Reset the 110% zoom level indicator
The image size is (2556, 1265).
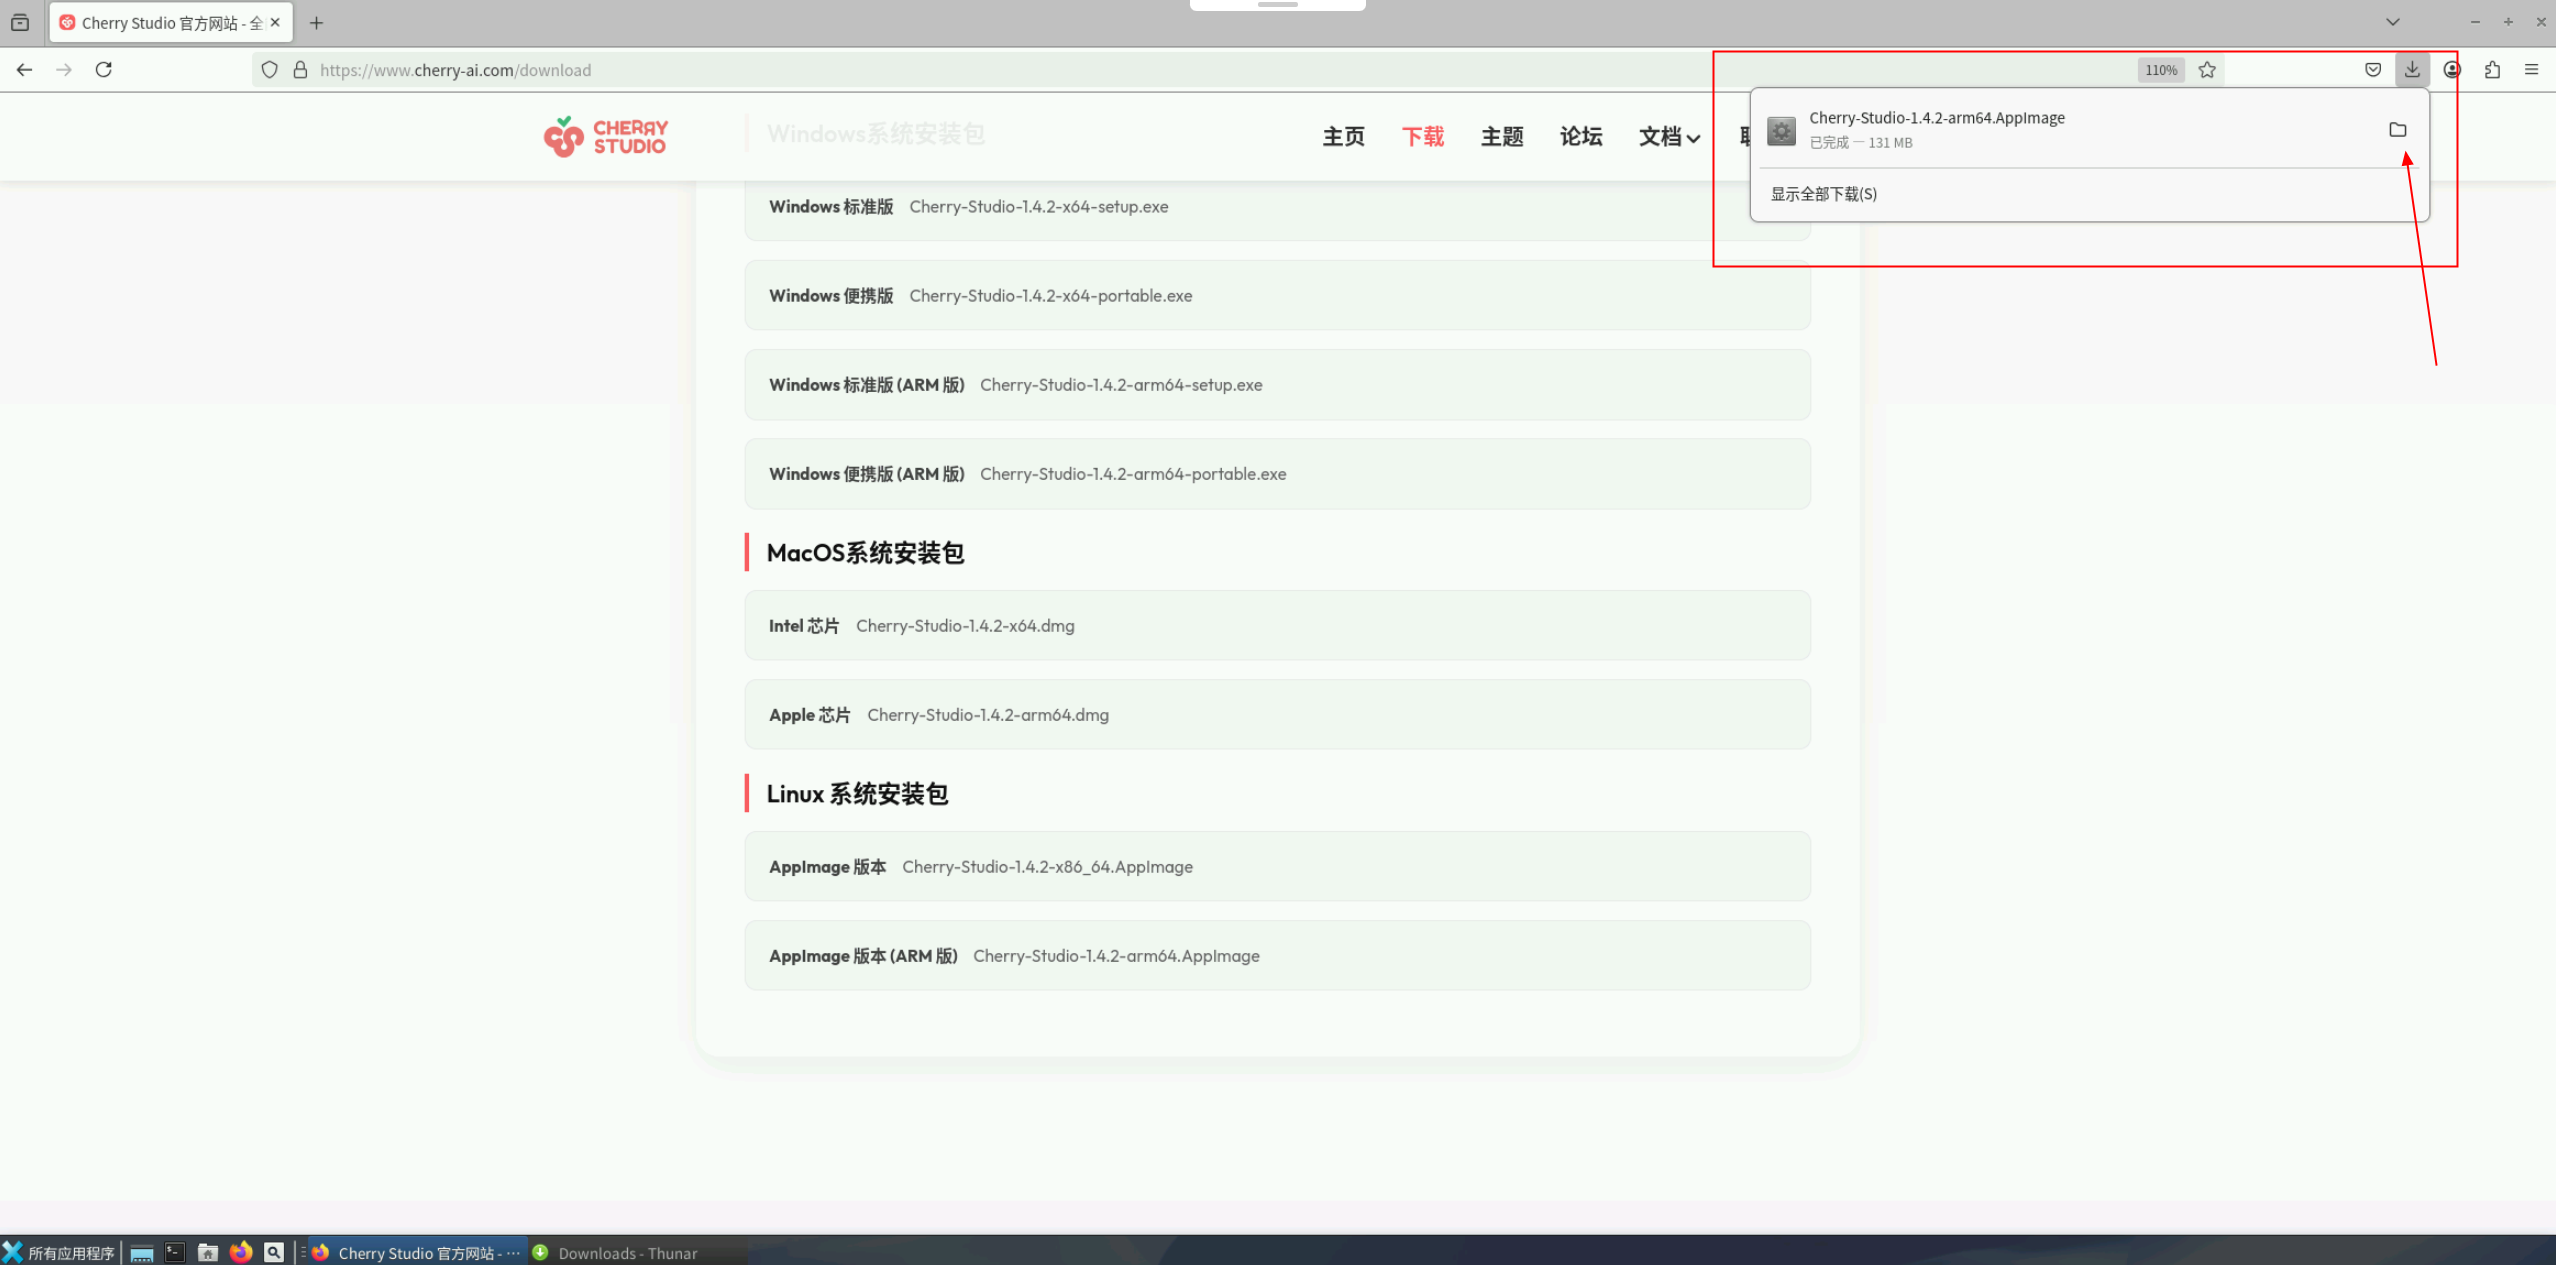(2160, 70)
